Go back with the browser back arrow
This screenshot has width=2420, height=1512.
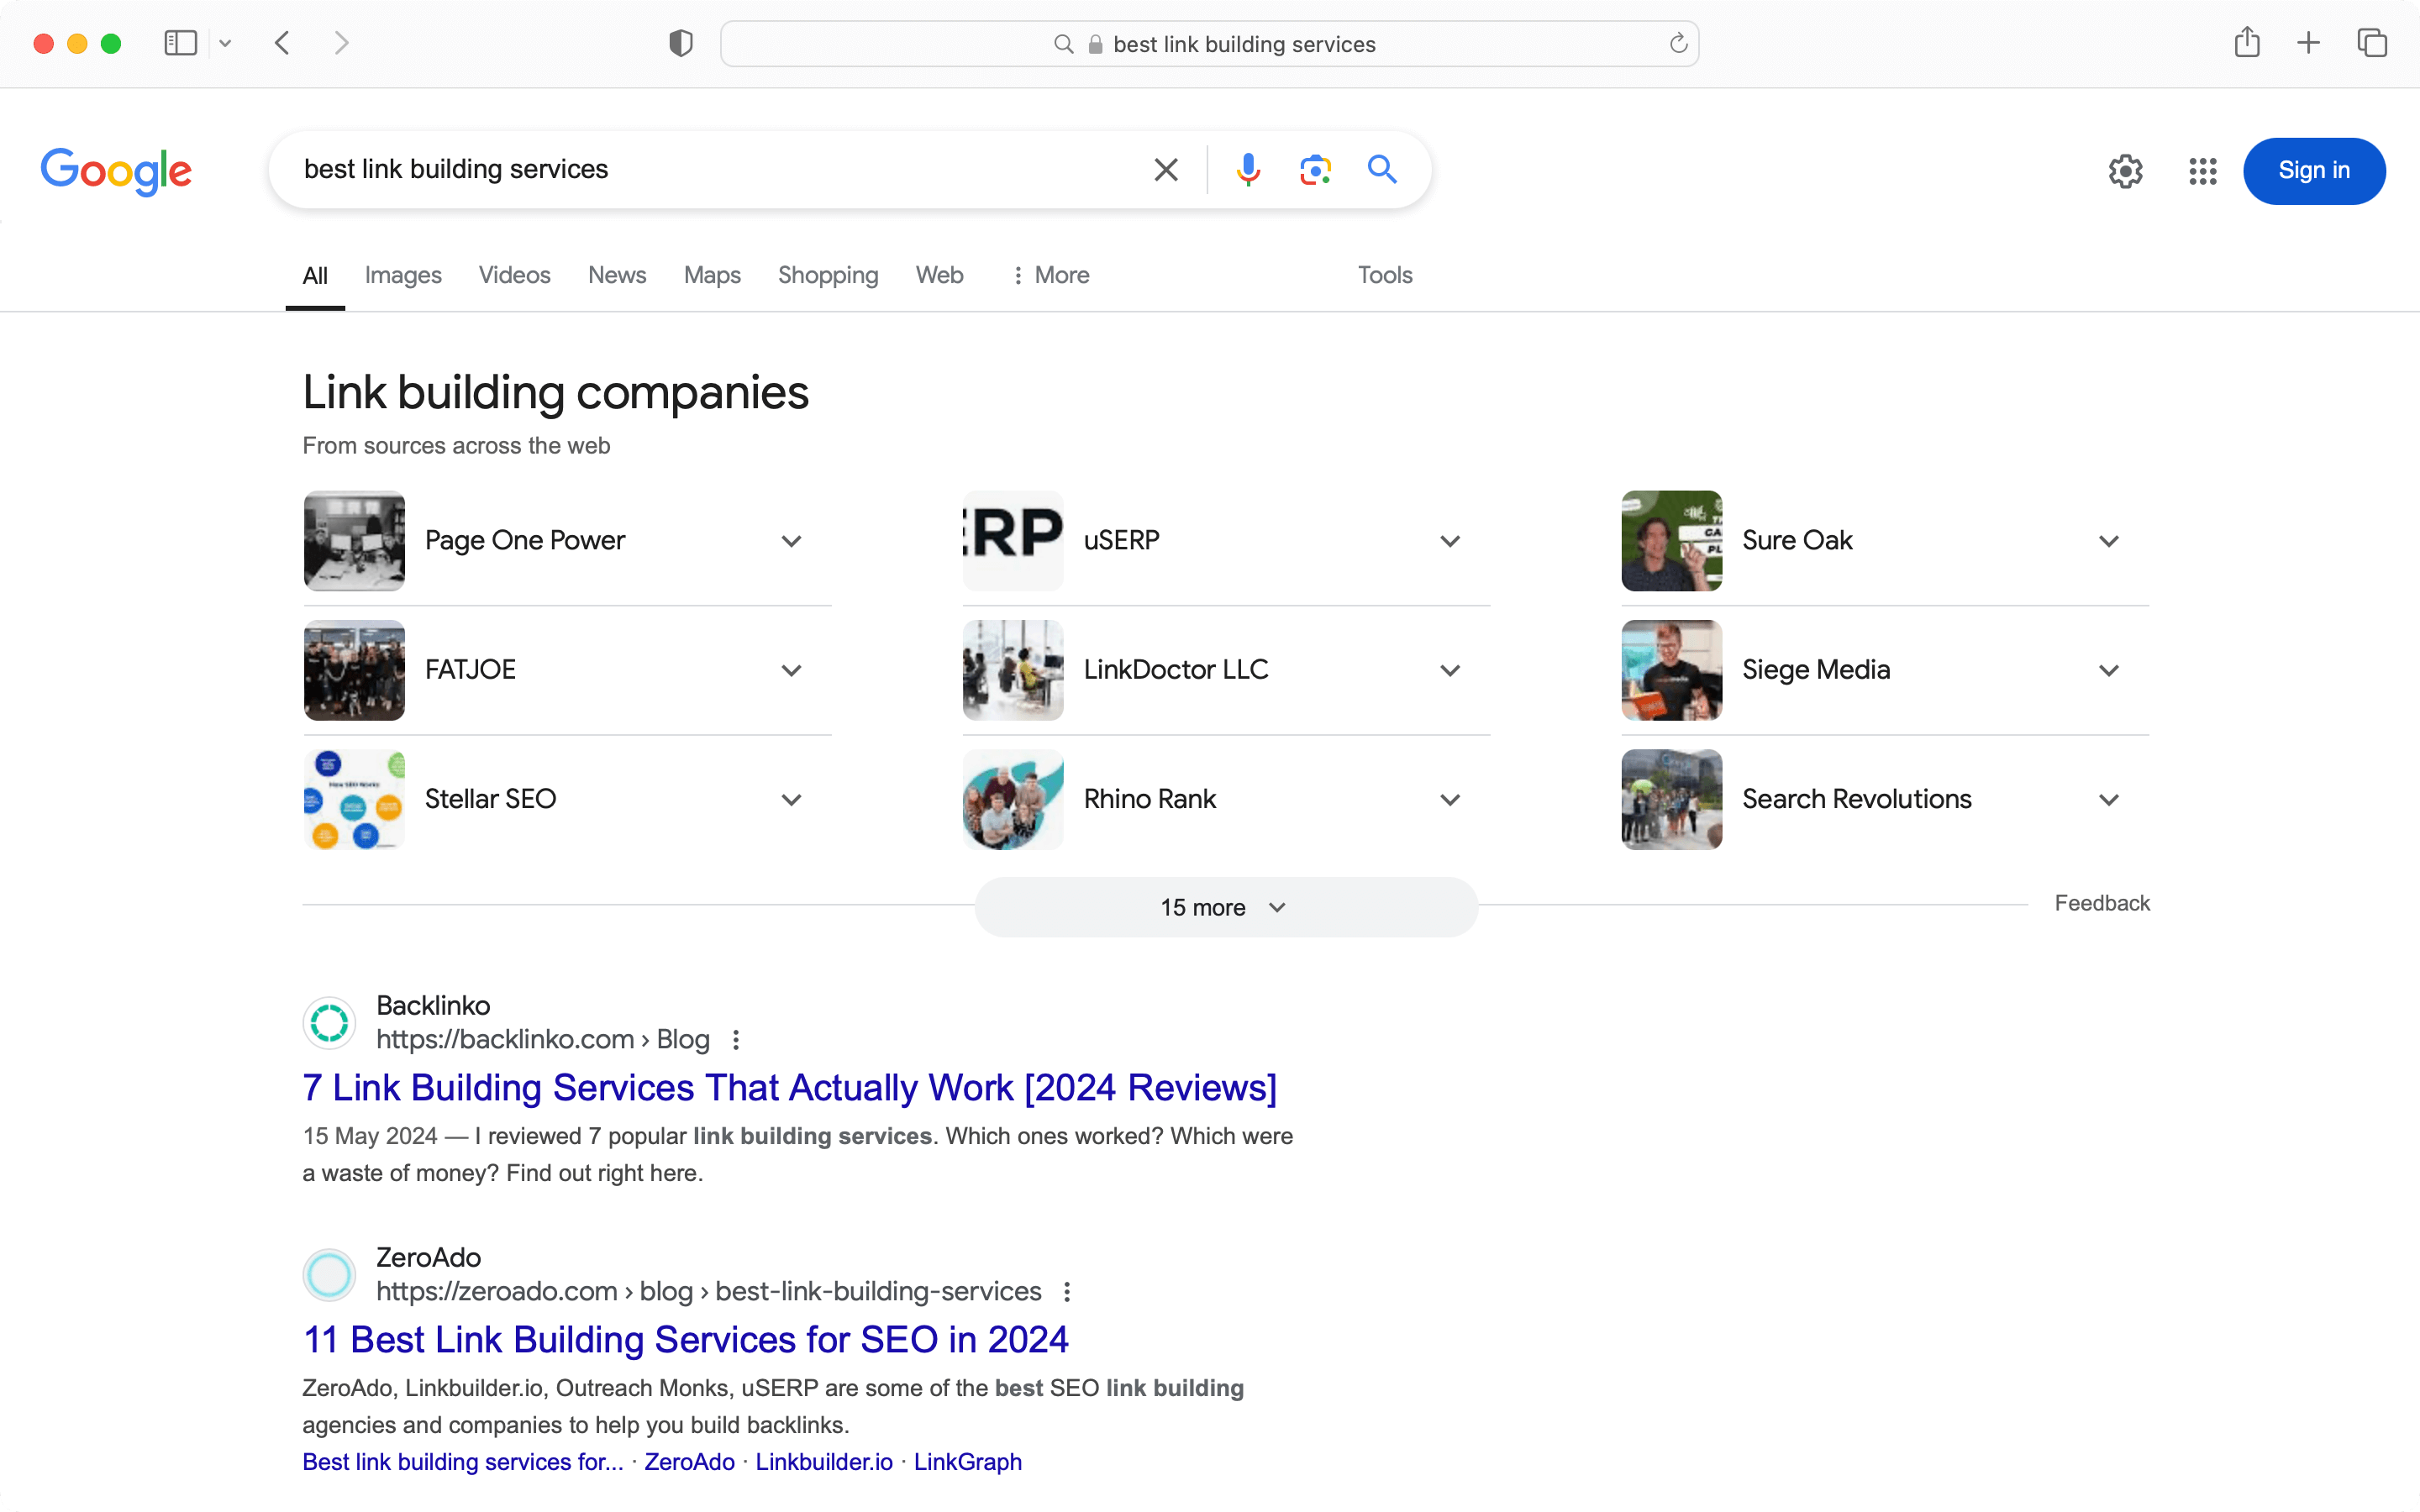(283, 43)
